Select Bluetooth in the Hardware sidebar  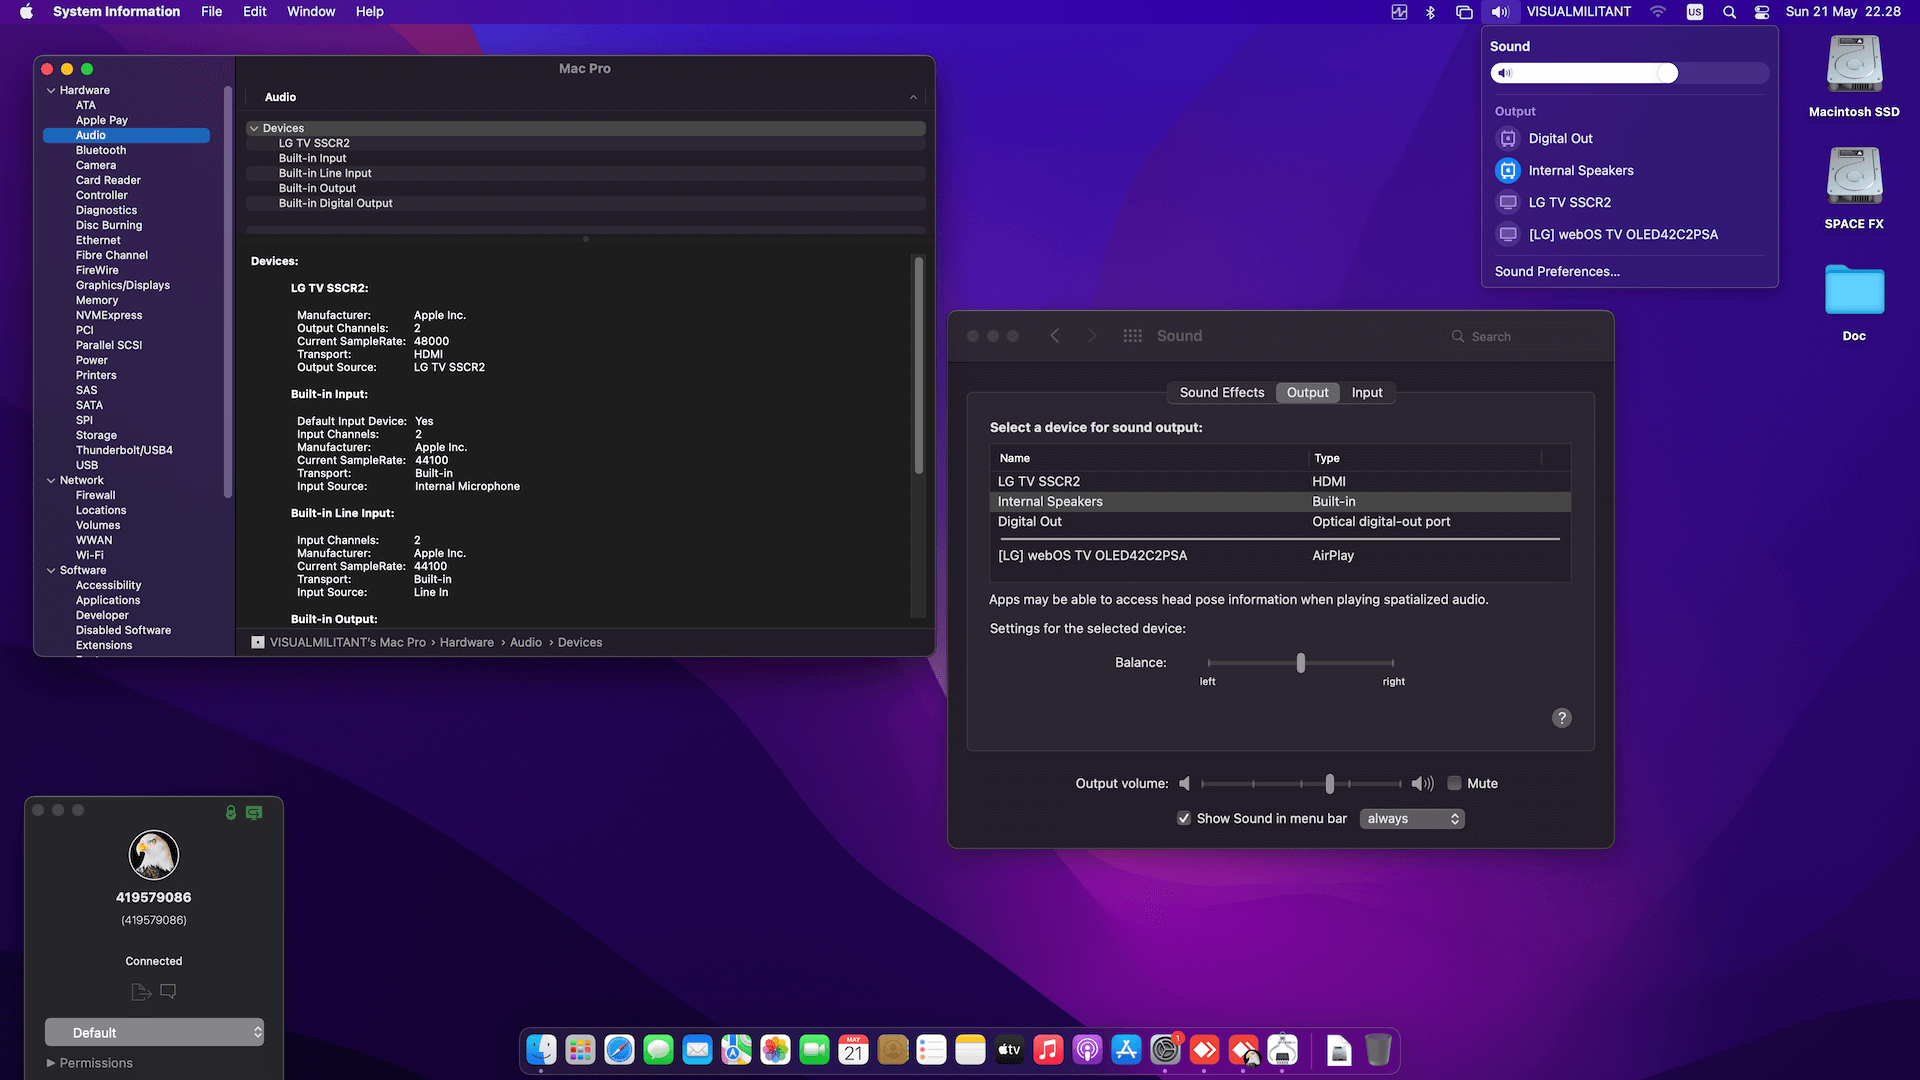(101, 150)
